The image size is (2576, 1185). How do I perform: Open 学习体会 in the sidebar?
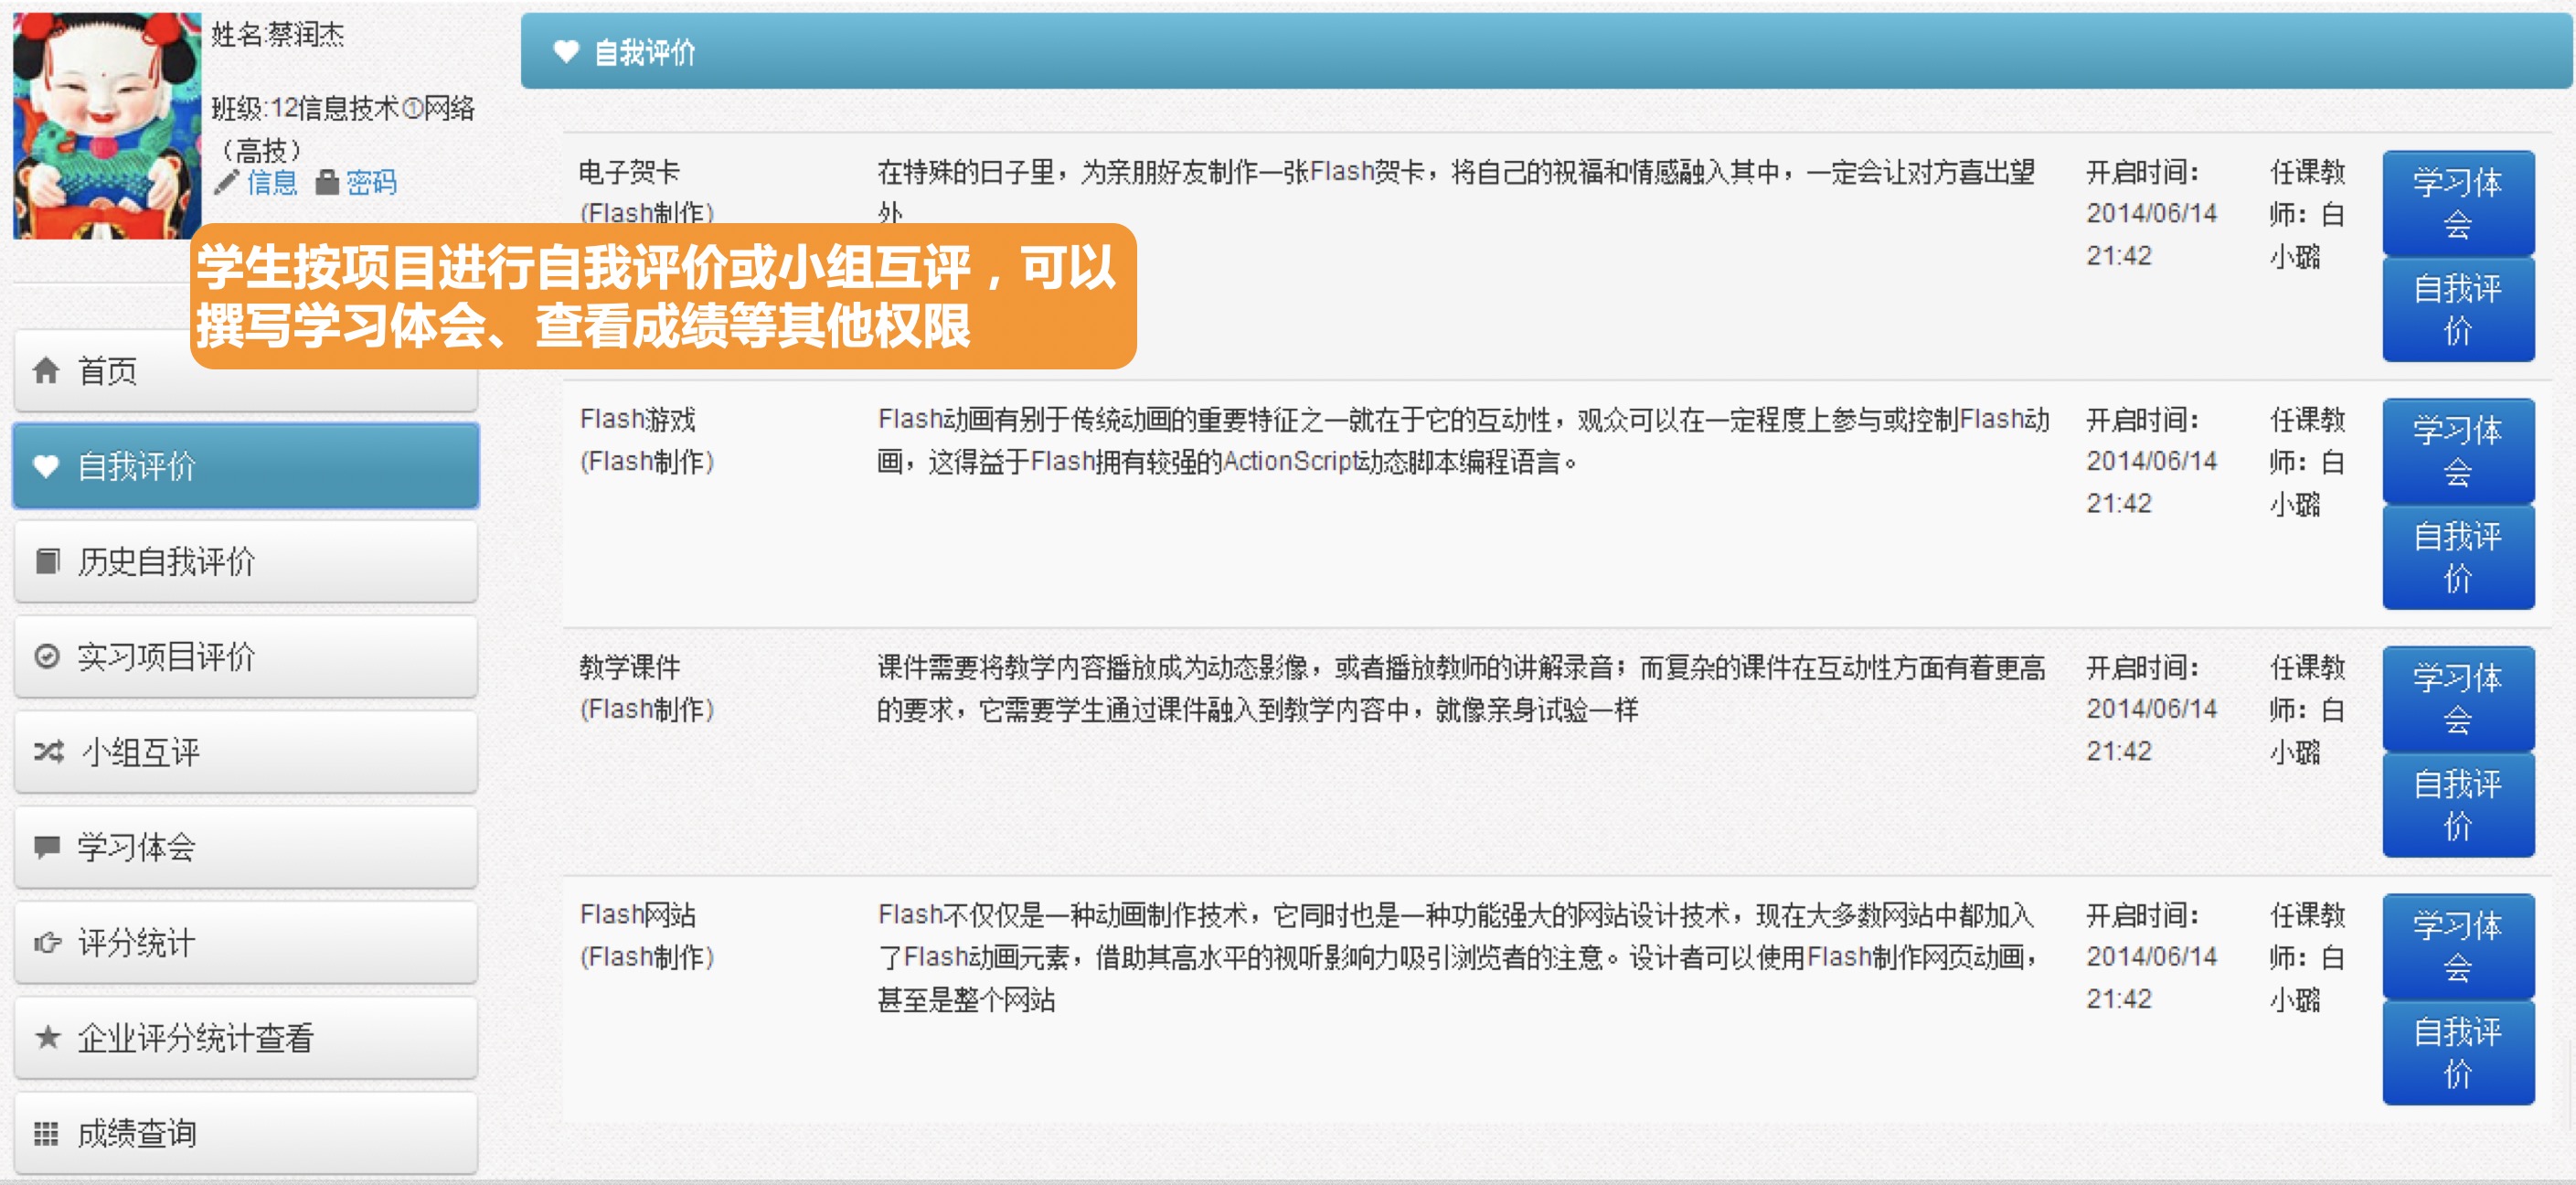(246, 847)
